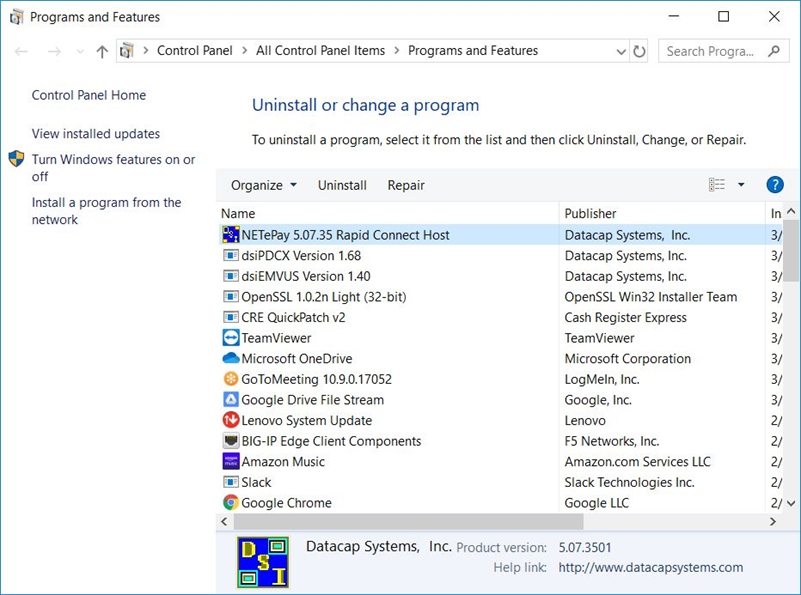Click the Google Drive File Stream icon
The height and width of the screenshot is (595, 801).
[231, 399]
